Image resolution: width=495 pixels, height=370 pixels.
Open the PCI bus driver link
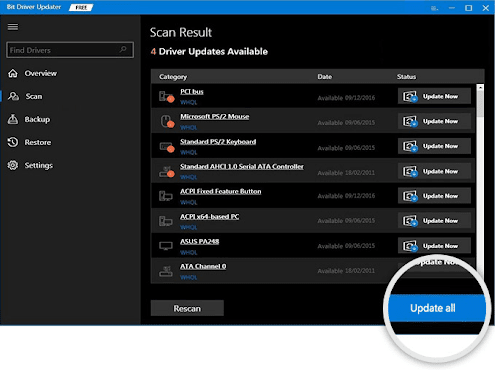point(192,92)
